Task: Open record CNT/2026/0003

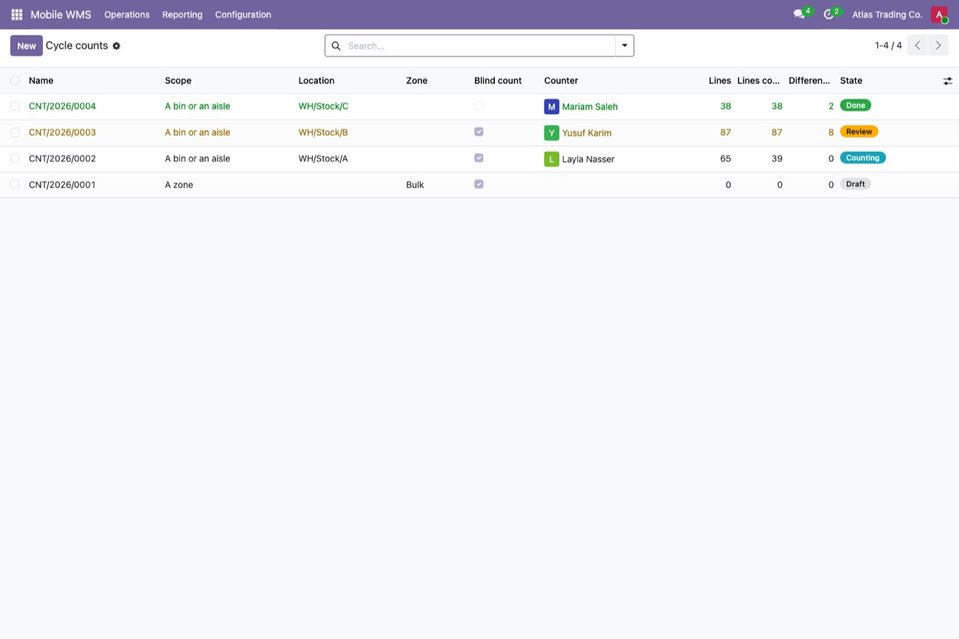Action: (62, 132)
